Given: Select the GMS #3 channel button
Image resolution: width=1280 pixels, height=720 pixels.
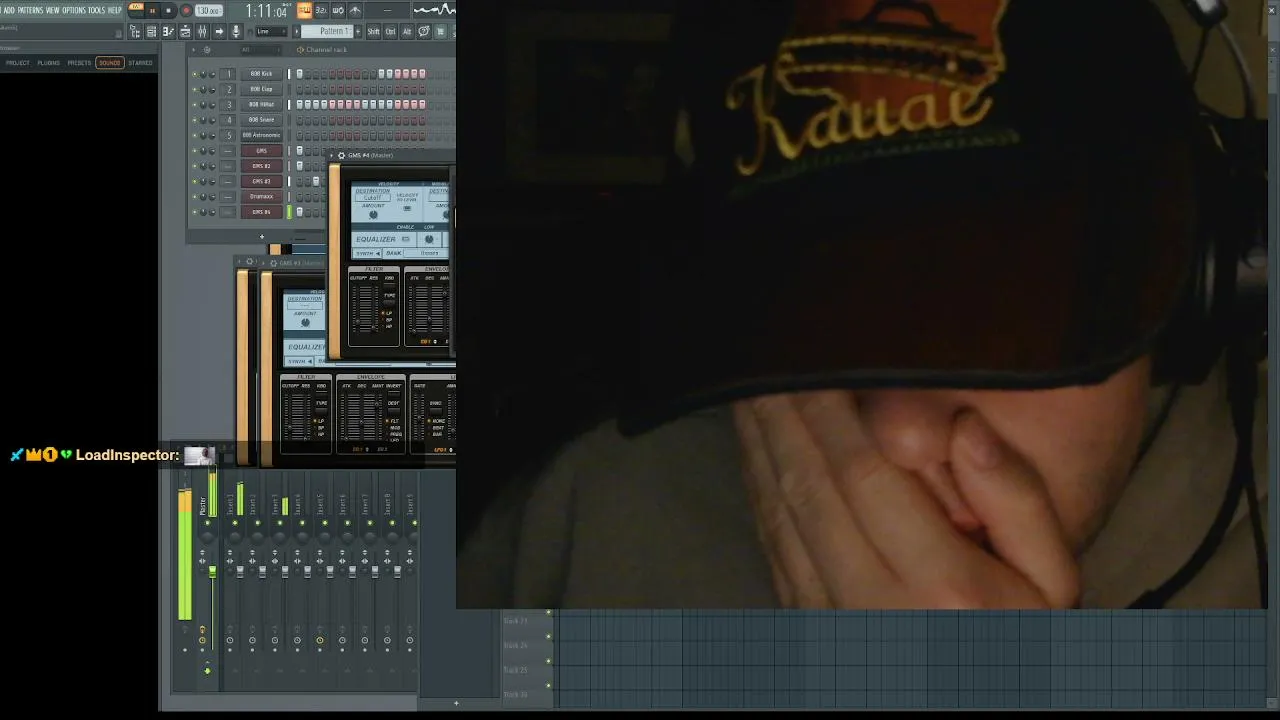Looking at the screenshot, I should (261, 181).
